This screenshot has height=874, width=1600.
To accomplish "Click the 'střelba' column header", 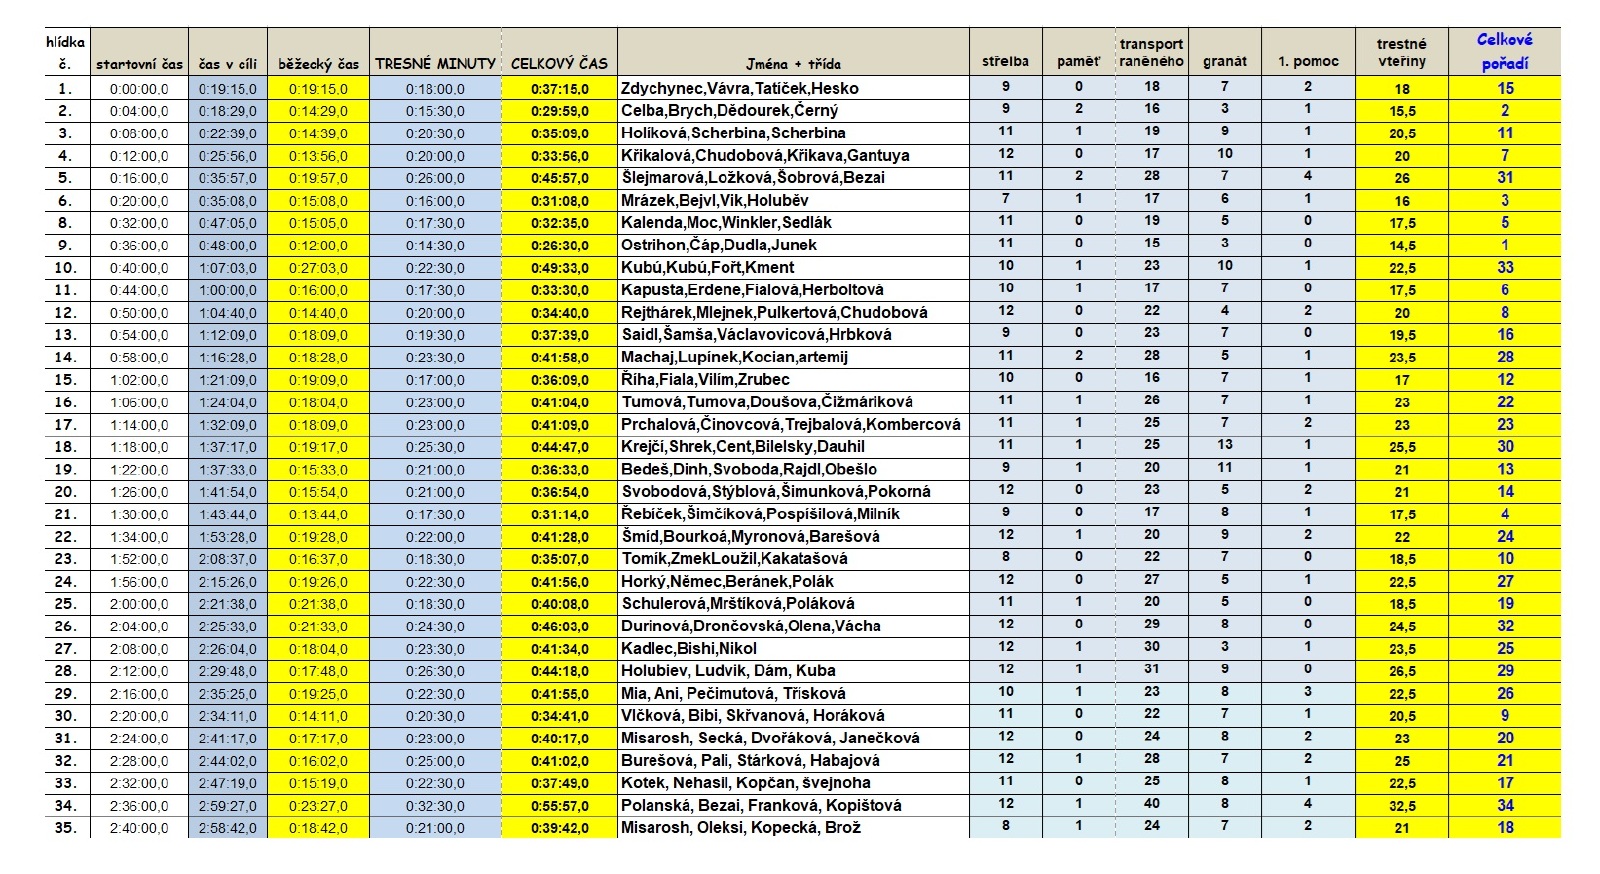I will (1005, 61).
